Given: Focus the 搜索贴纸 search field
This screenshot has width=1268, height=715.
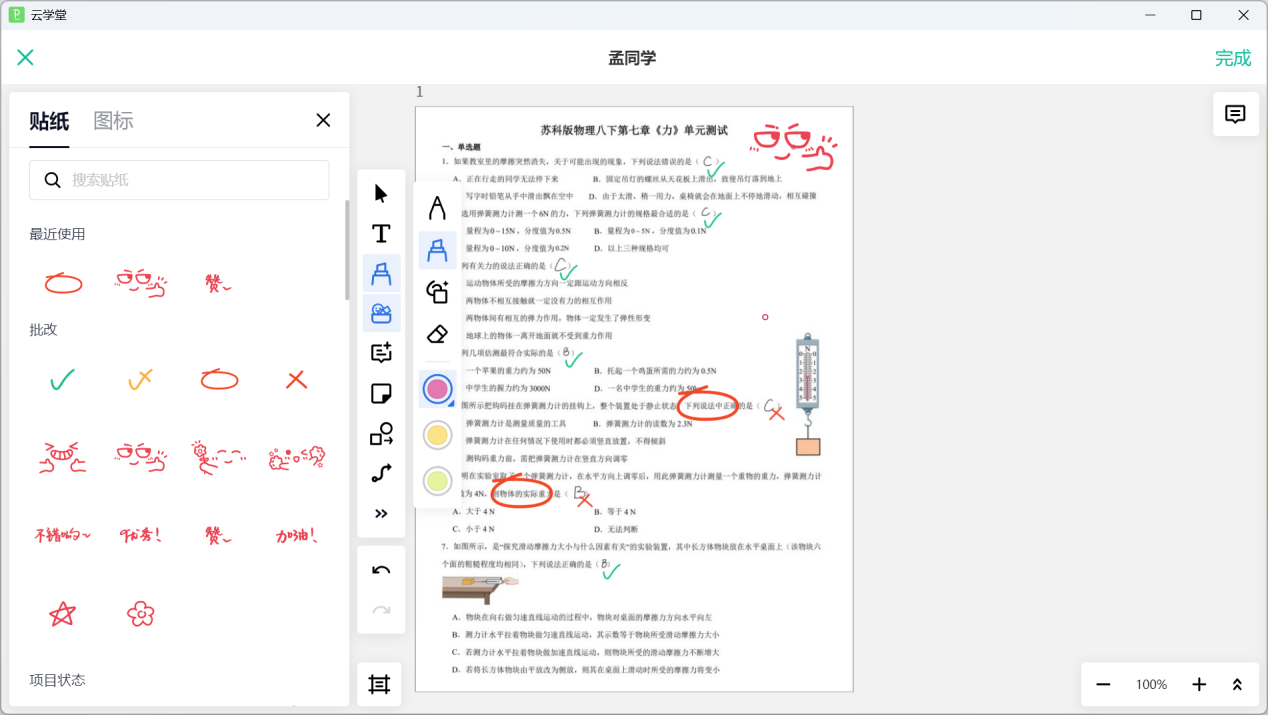Looking at the screenshot, I should coord(179,180).
